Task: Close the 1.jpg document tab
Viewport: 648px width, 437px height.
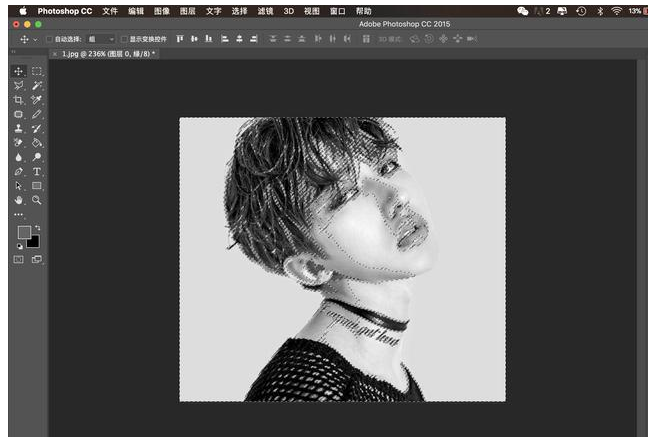Action: tap(55, 53)
